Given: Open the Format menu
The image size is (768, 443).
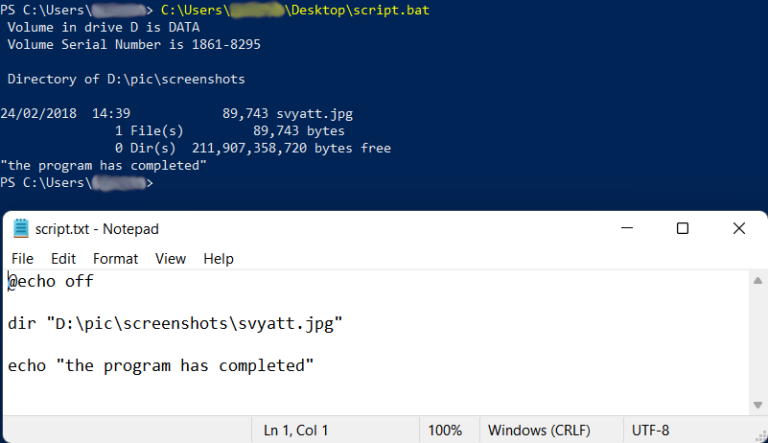Looking at the screenshot, I should point(115,258).
